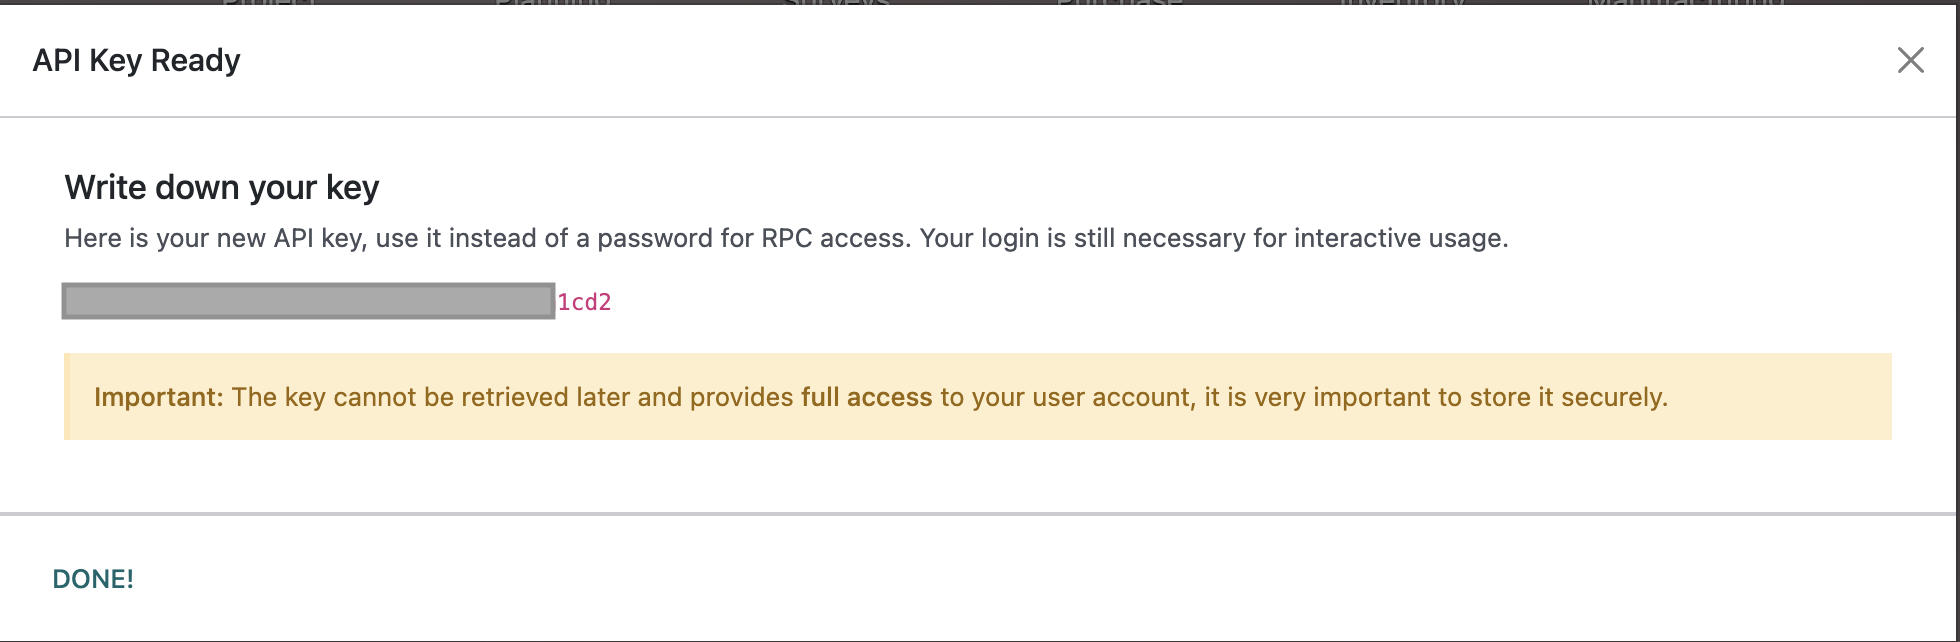Image resolution: width=1960 pixels, height=642 pixels.
Task: Click the "API Key Ready" dialog title
Action: click(136, 60)
